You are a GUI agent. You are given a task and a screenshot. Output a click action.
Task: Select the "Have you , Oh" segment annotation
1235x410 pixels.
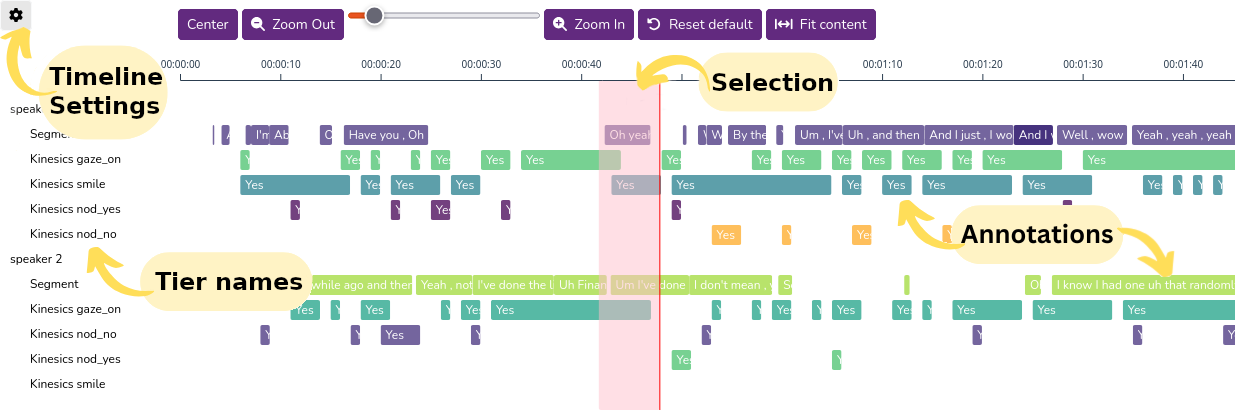tap(386, 135)
